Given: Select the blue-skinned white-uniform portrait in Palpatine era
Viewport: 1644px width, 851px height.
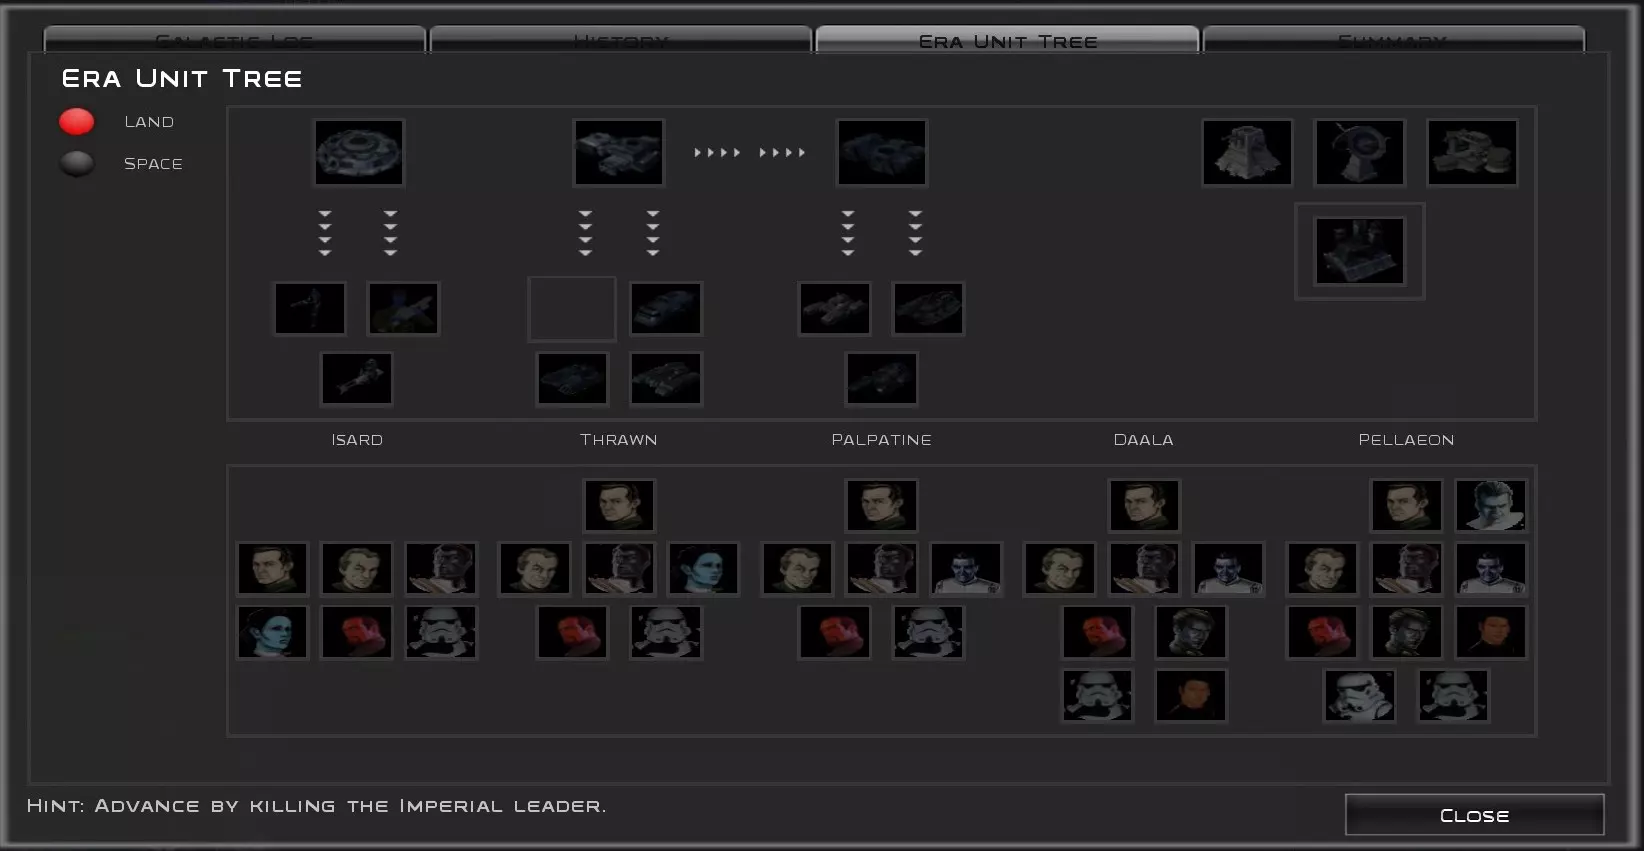Looking at the screenshot, I should click(966, 569).
